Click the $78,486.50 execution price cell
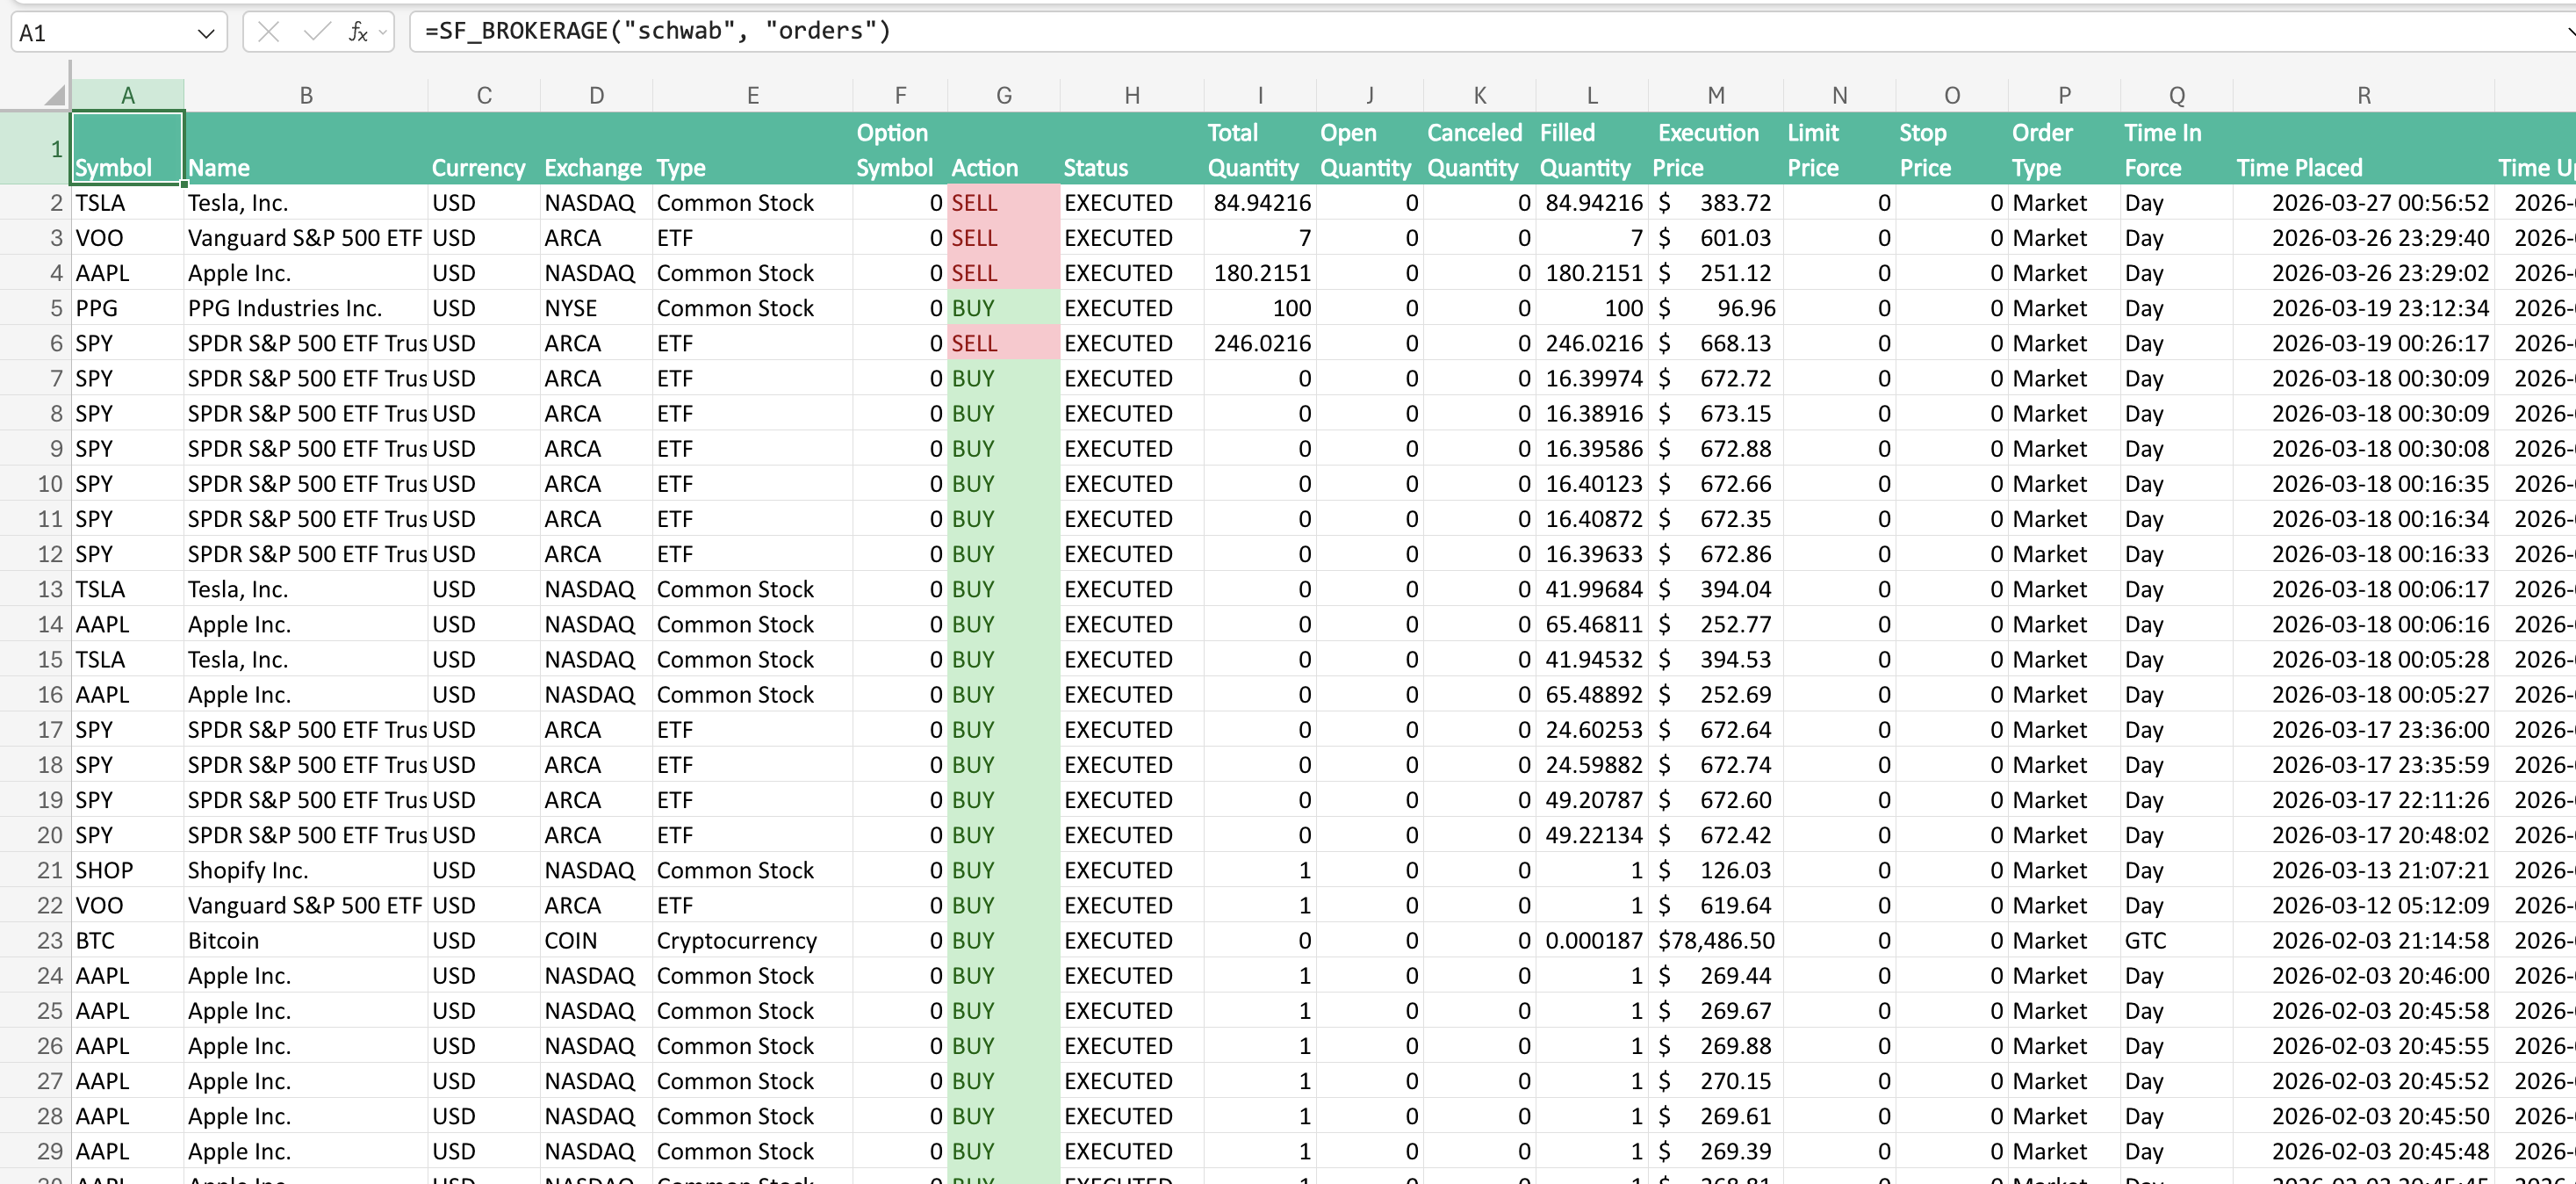The height and width of the screenshot is (1184, 2576). [1715, 940]
